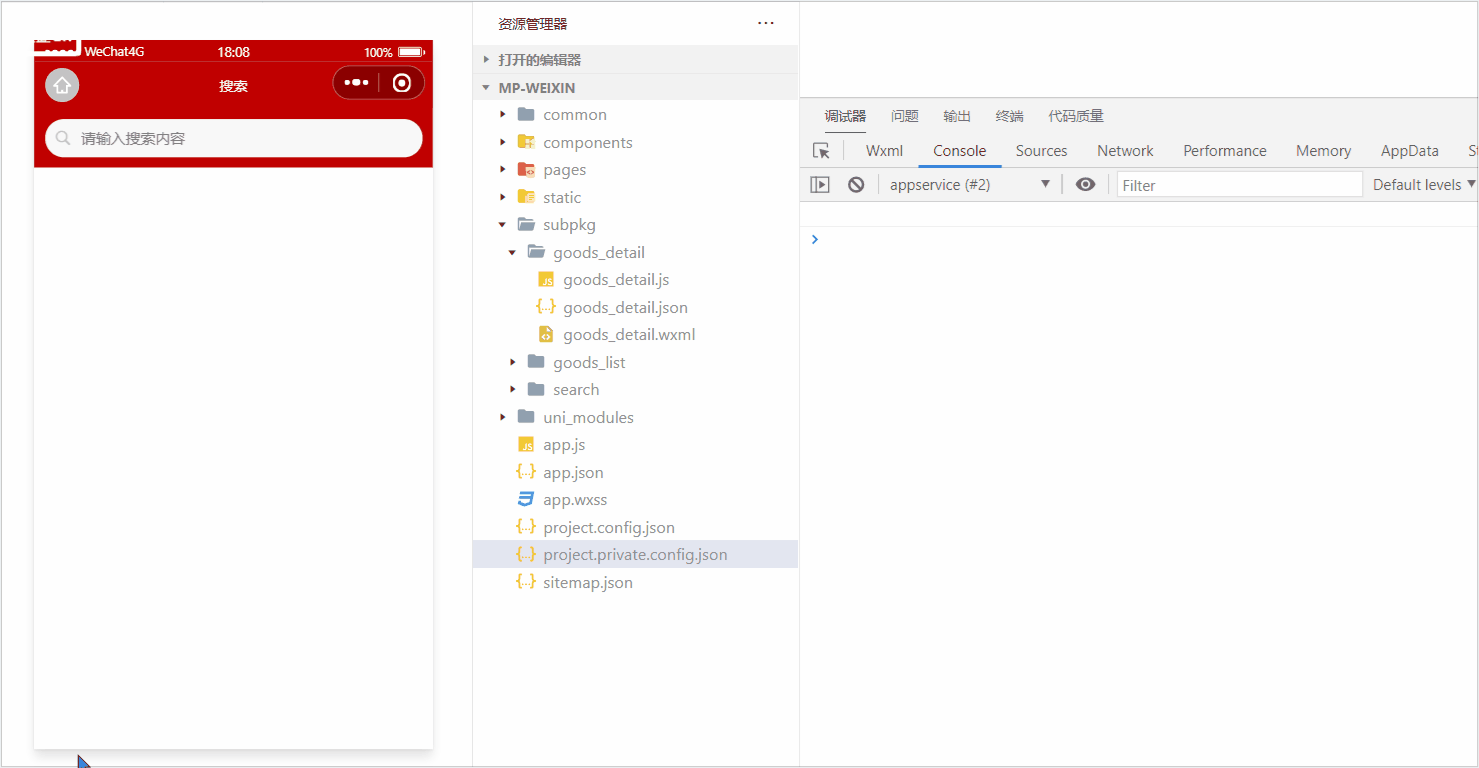This screenshot has height=768, width=1479.
Task: Toggle the console sidebar panel icon
Action: coord(820,185)
